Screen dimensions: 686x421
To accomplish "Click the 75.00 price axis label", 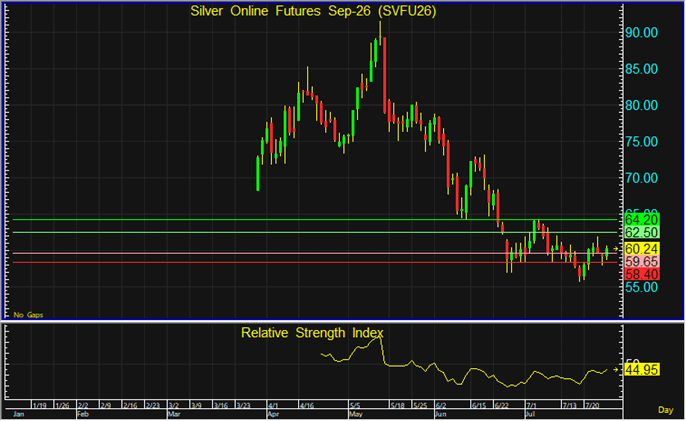I will tap(641, 142).
